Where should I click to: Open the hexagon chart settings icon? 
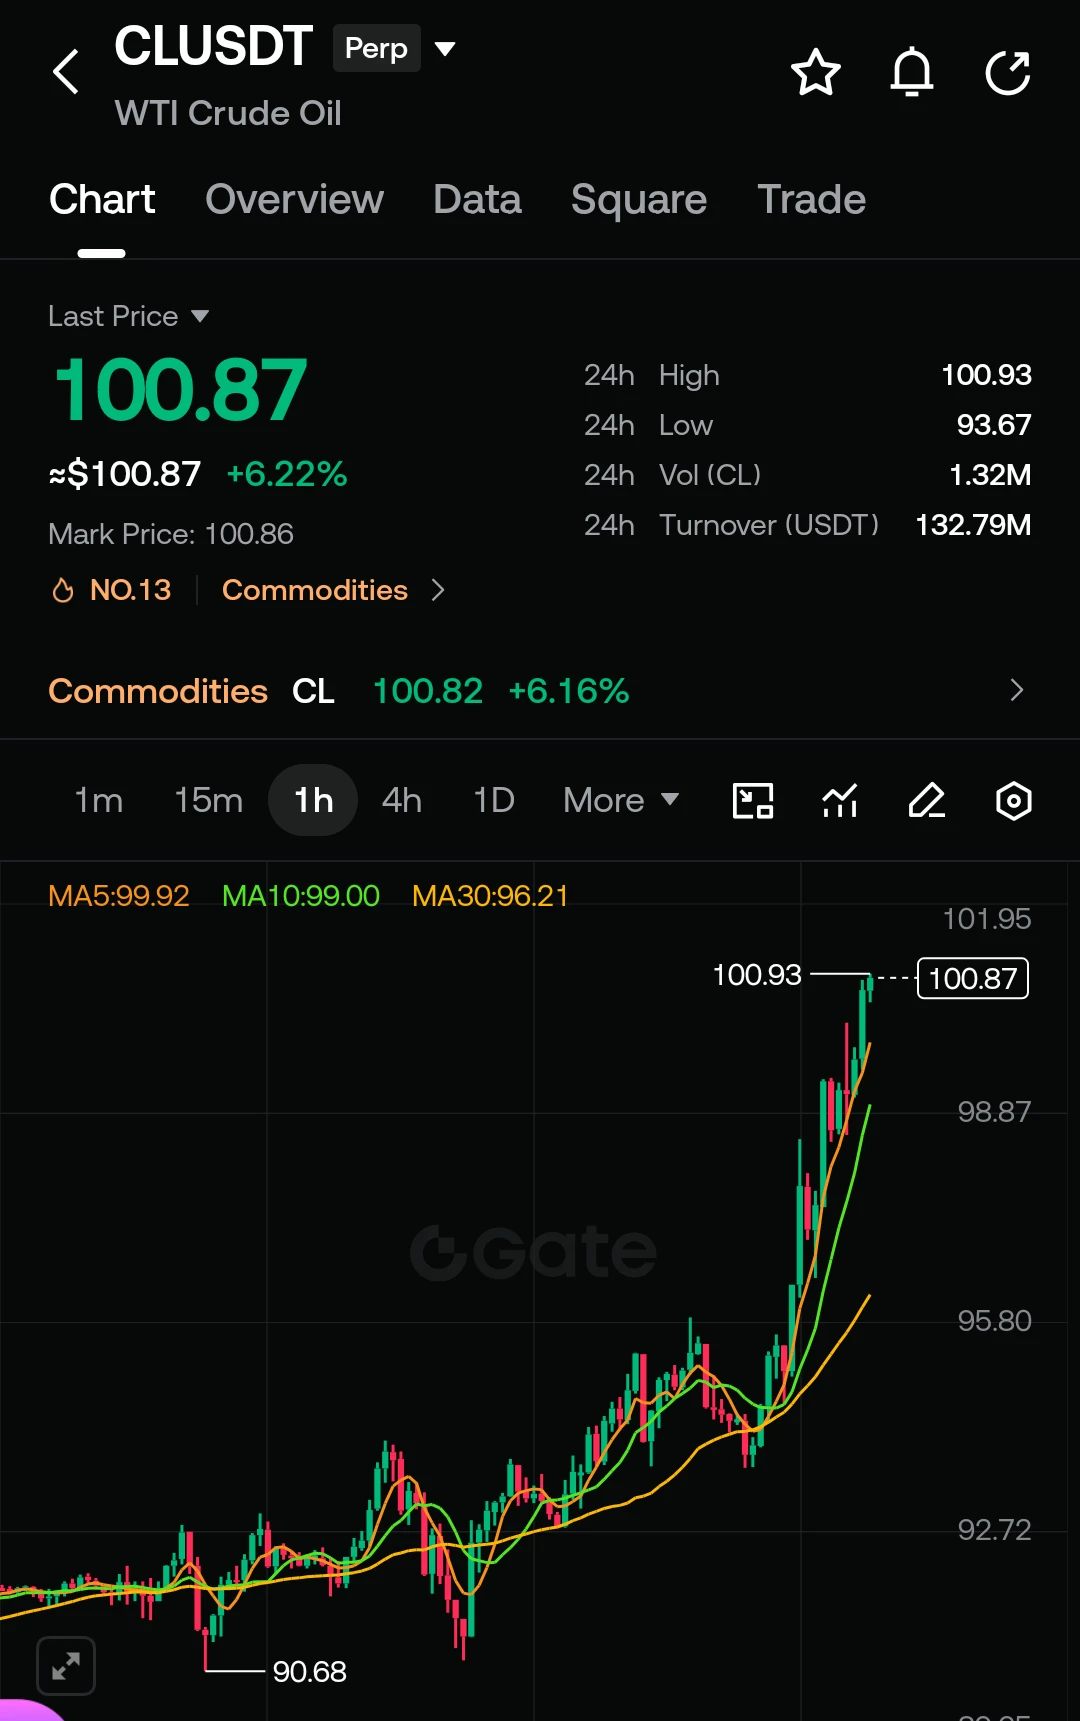click(x=1014, y=801)
